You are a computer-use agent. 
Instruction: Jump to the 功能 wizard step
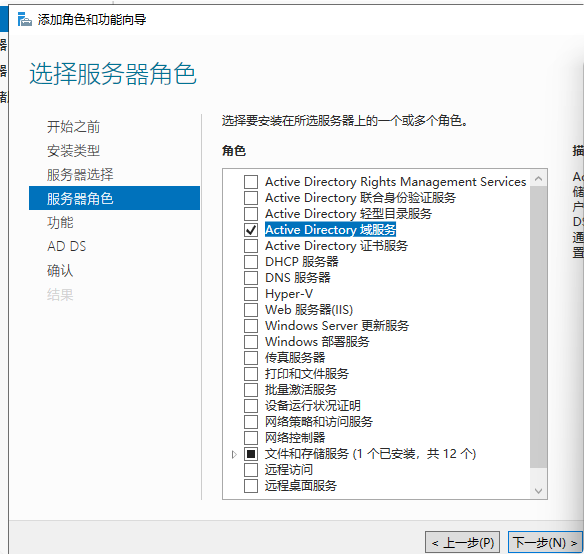(x=60, y=222)
